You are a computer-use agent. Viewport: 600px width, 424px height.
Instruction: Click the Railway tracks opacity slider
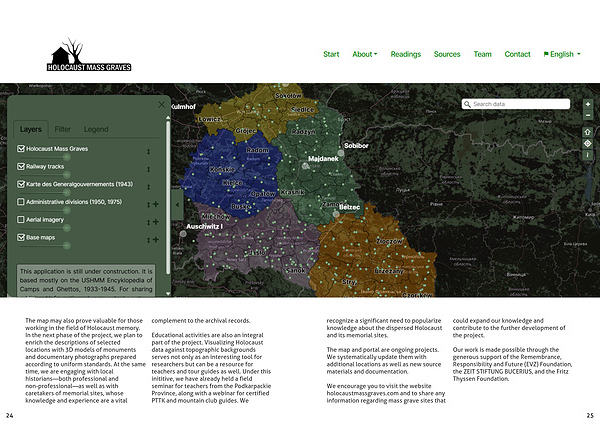[x=45, y=175]
